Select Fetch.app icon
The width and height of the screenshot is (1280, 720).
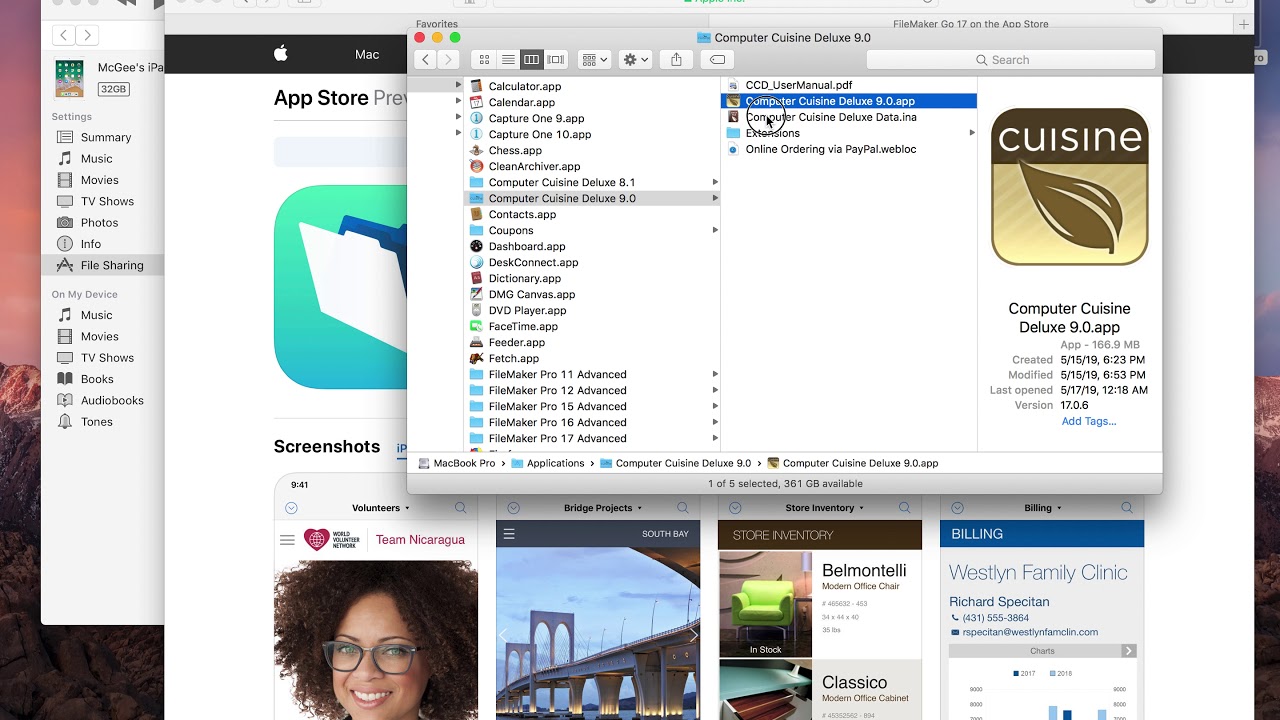click(x=477, y=358)
